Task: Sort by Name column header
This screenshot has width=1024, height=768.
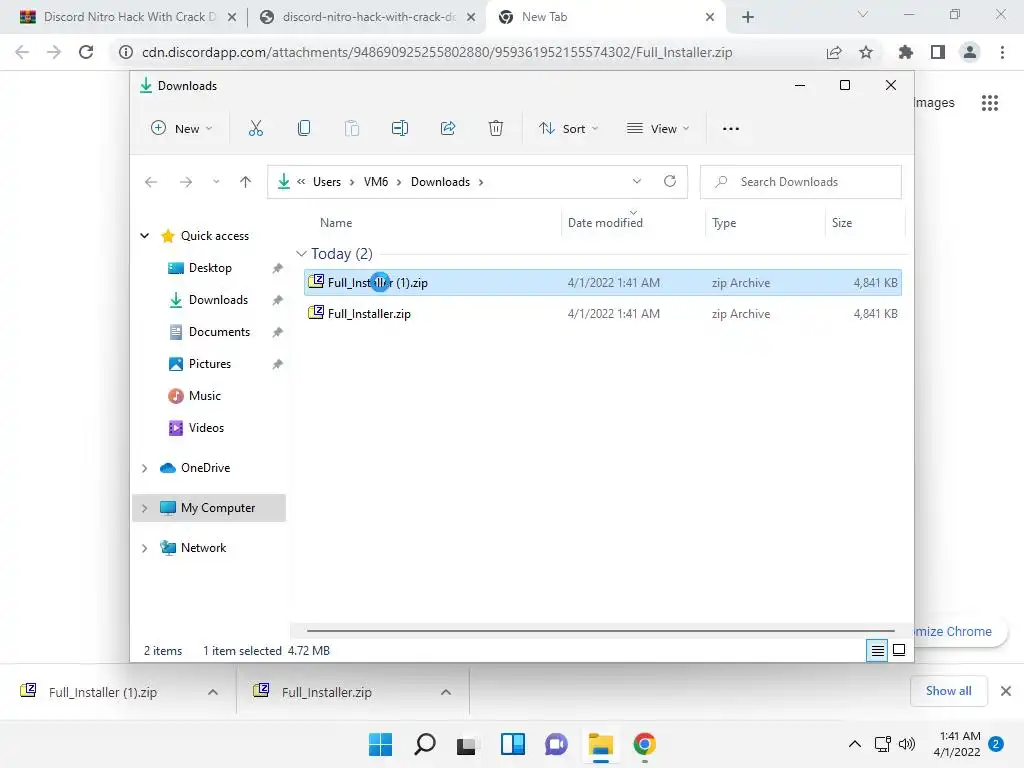Action: pos(336,223)
